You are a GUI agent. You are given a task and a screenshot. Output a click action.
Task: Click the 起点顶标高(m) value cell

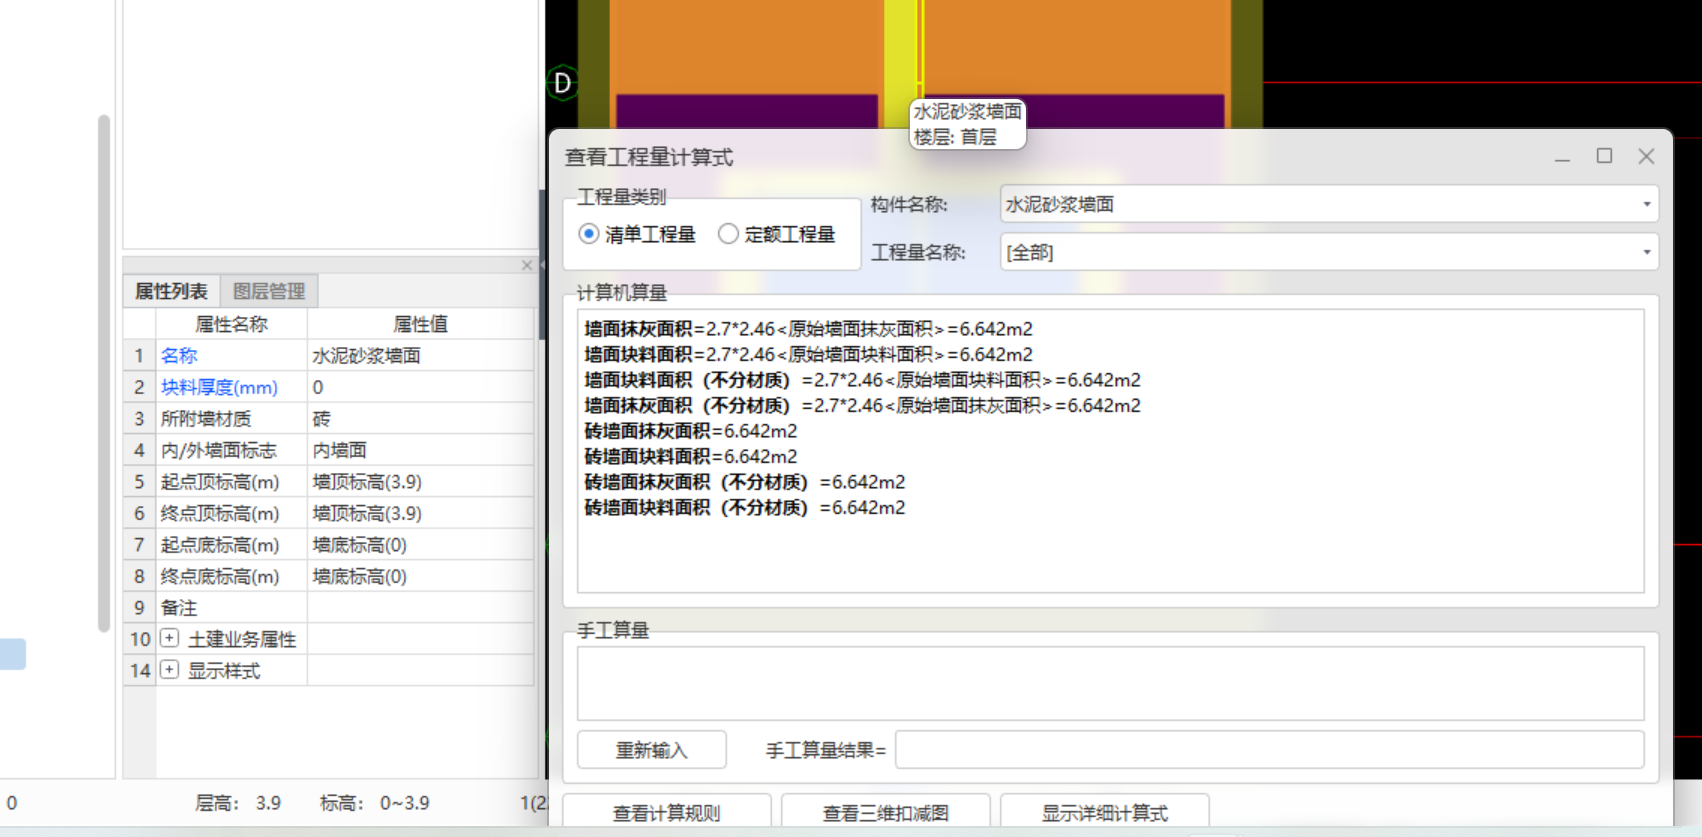420,482
